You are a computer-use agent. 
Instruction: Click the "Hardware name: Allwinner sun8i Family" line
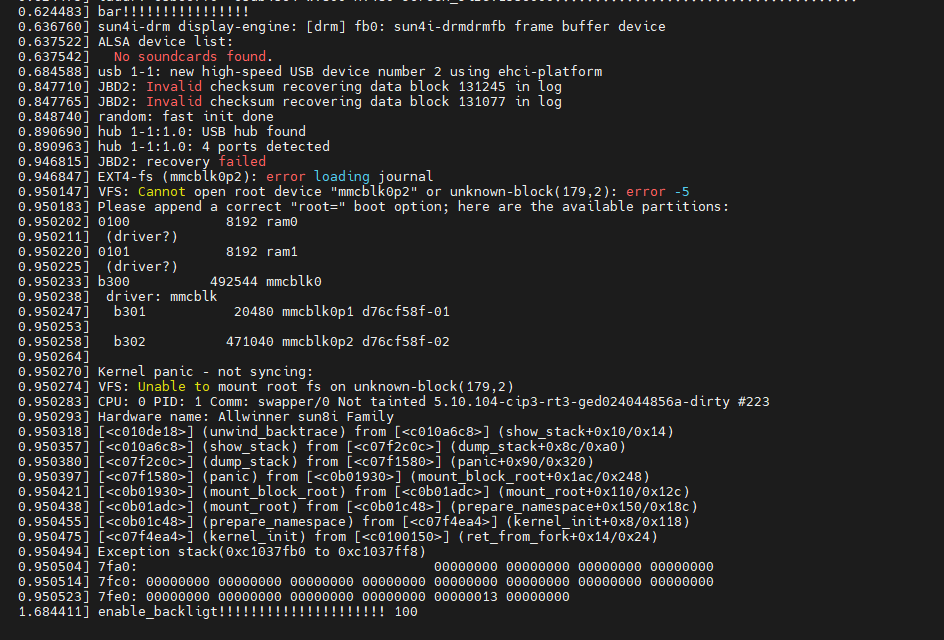246,417
